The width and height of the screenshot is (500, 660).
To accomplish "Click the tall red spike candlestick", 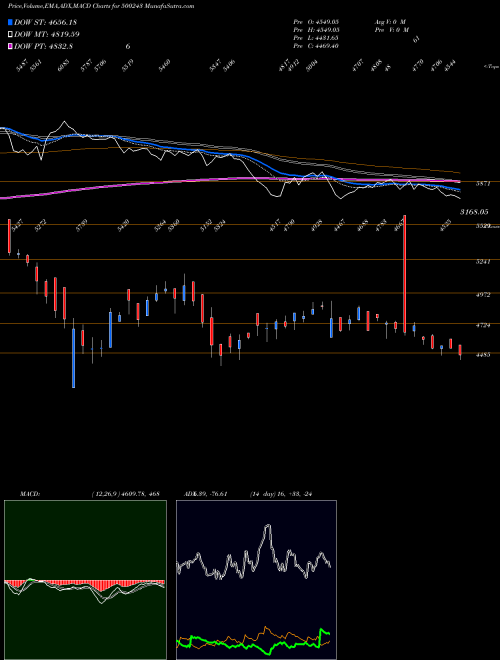I will (404, 274).
